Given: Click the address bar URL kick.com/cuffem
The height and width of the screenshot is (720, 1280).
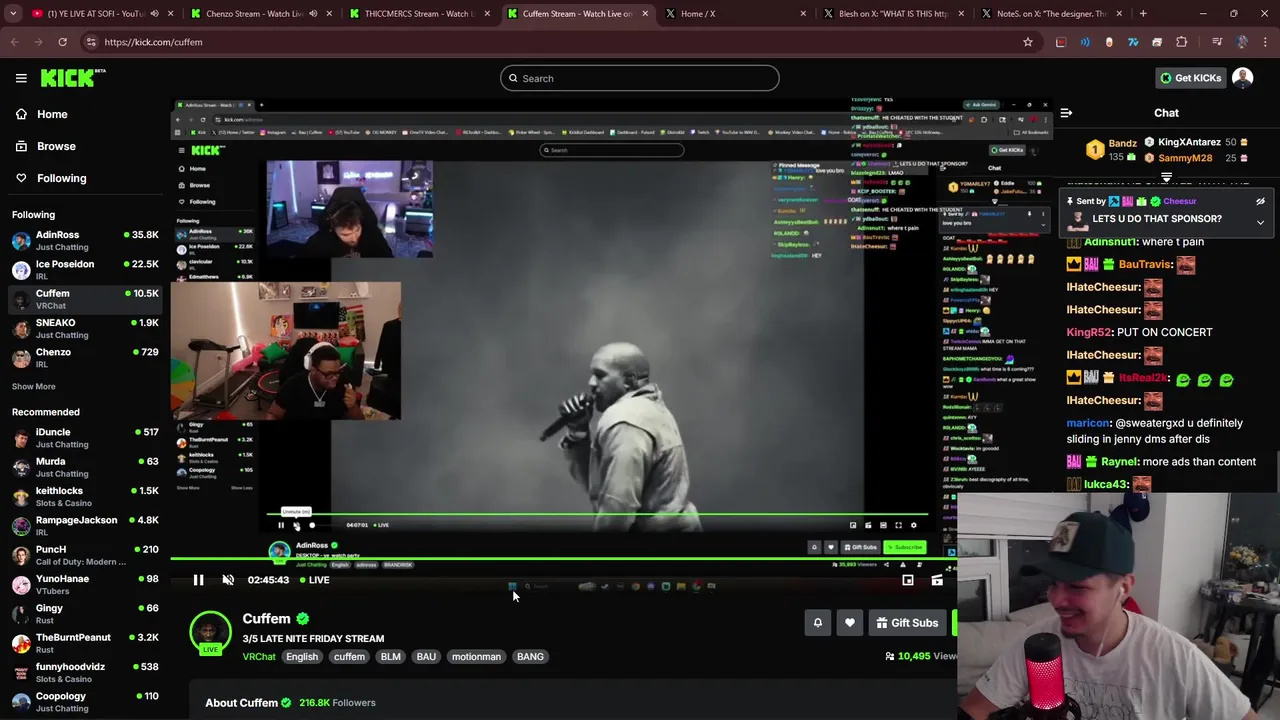Looking at the screenshot, I should coord(153,42).
